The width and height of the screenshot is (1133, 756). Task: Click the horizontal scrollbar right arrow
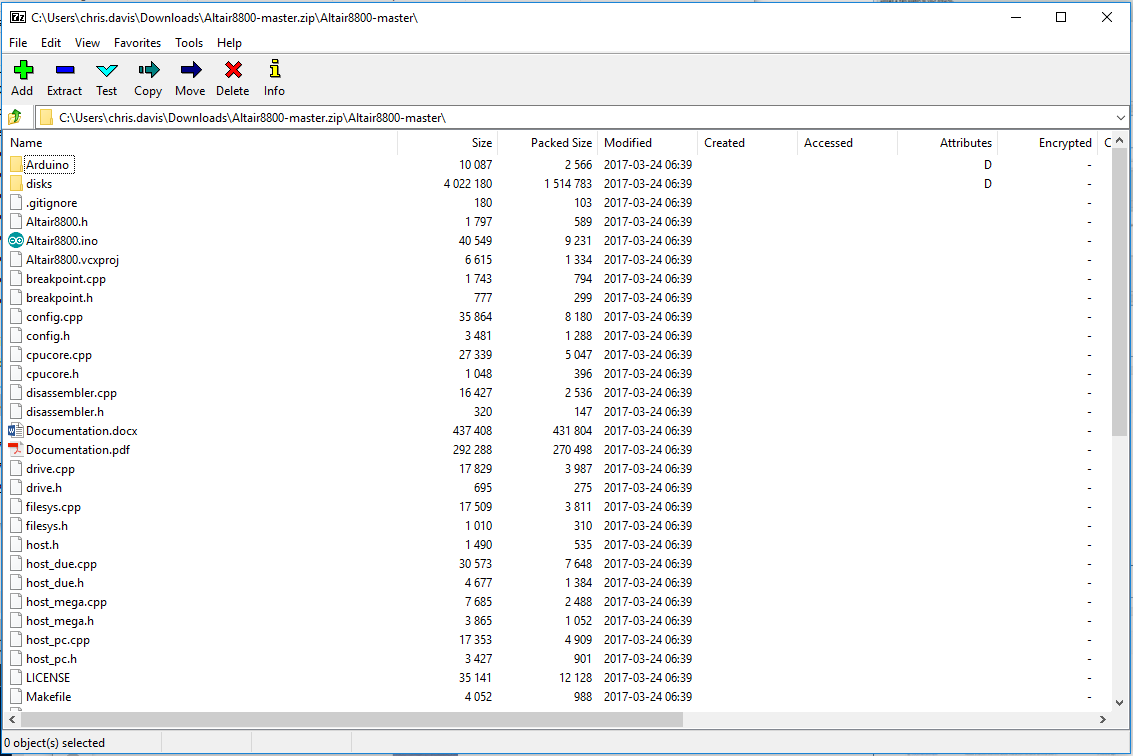click(1103, 719)
